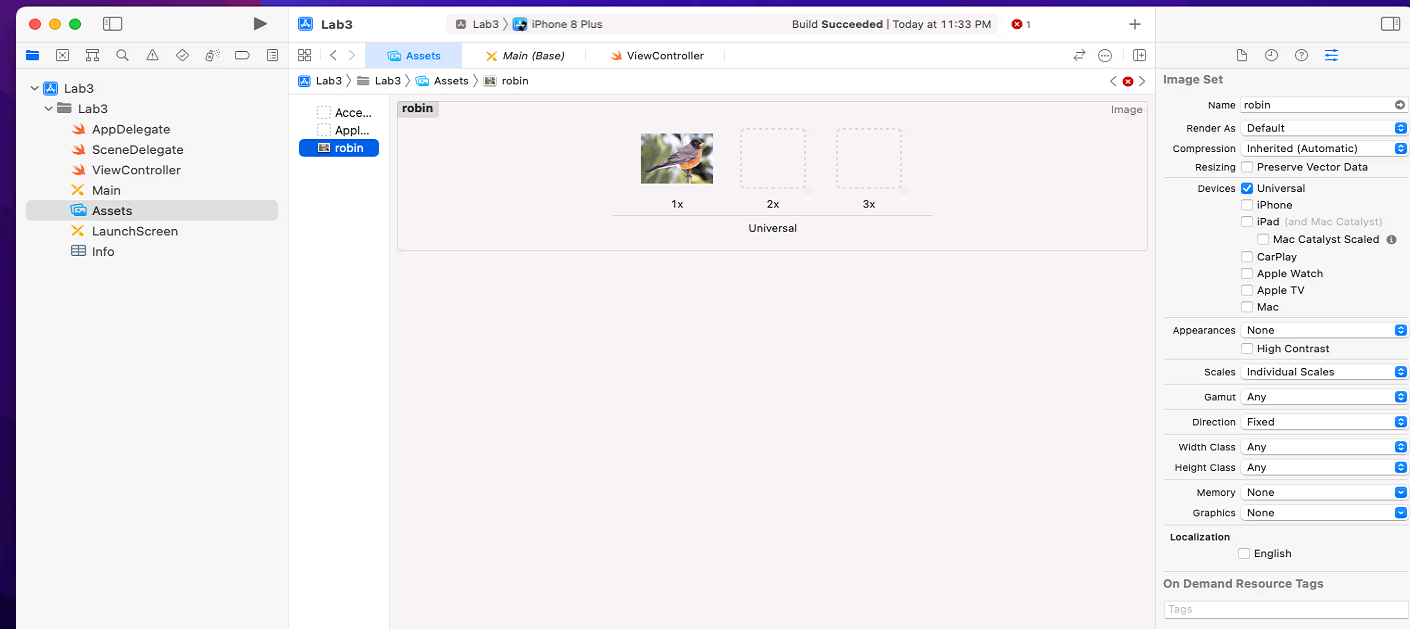Viewport: 1410px width, 629px height.
Task: Show the History inspector
Action: pyautogui.click(x=1271, y=55)
